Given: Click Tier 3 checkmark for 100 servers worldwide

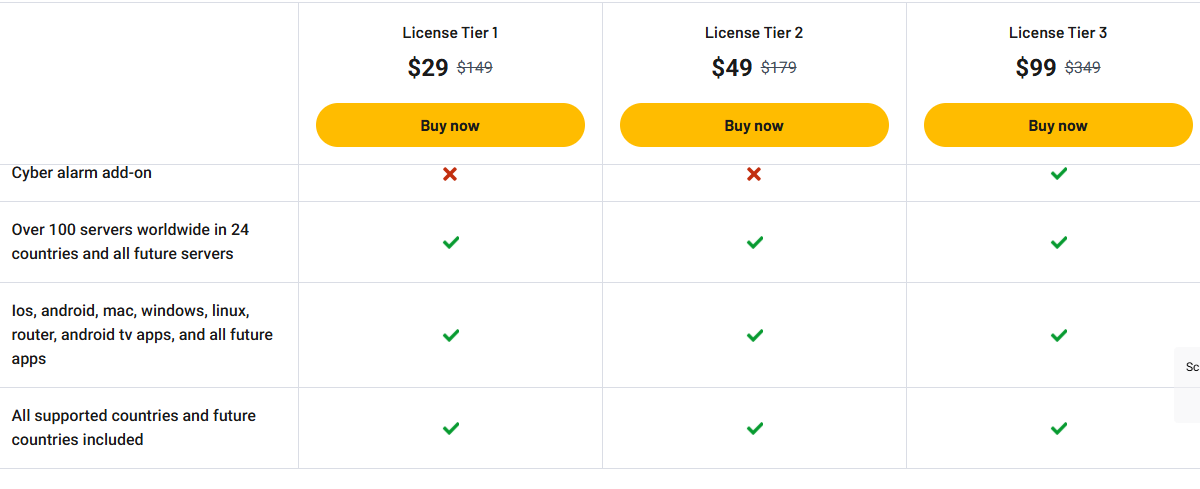Looking at the screenshot, I should 1059,242.
